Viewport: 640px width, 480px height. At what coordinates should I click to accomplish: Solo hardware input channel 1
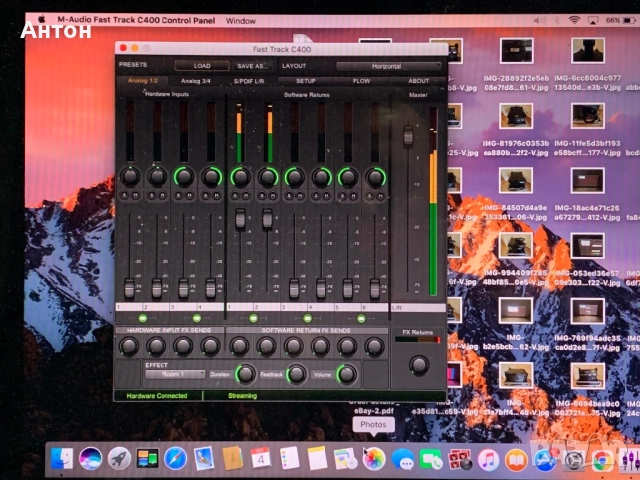pyautogui.click(x=124, y=196)
